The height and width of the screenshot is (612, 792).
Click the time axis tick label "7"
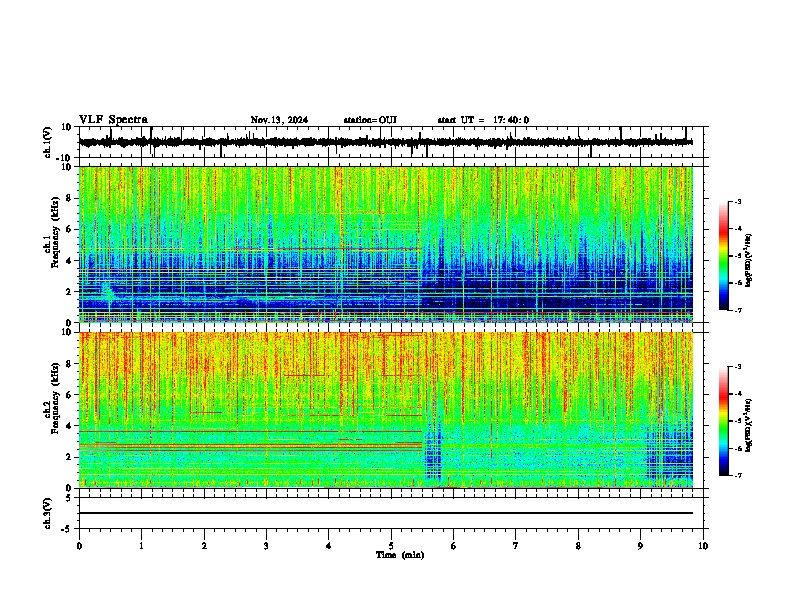(516, 546)
